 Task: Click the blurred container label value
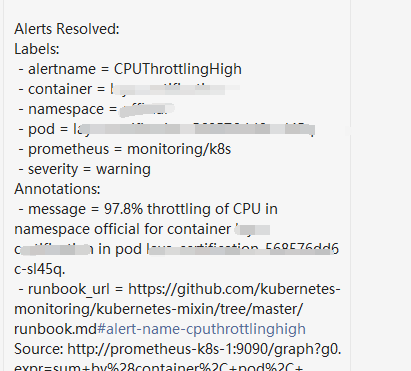(x=175, y=89)
